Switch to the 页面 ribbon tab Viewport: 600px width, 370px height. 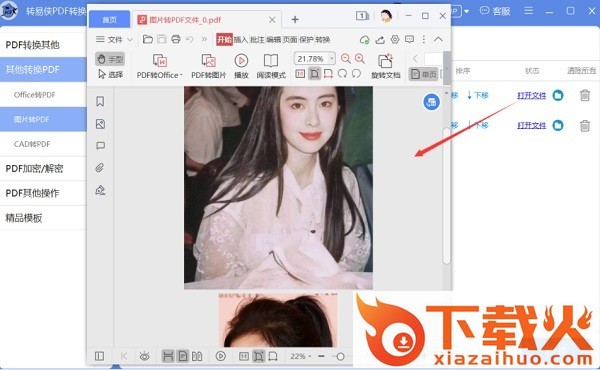tap(290, 39)
